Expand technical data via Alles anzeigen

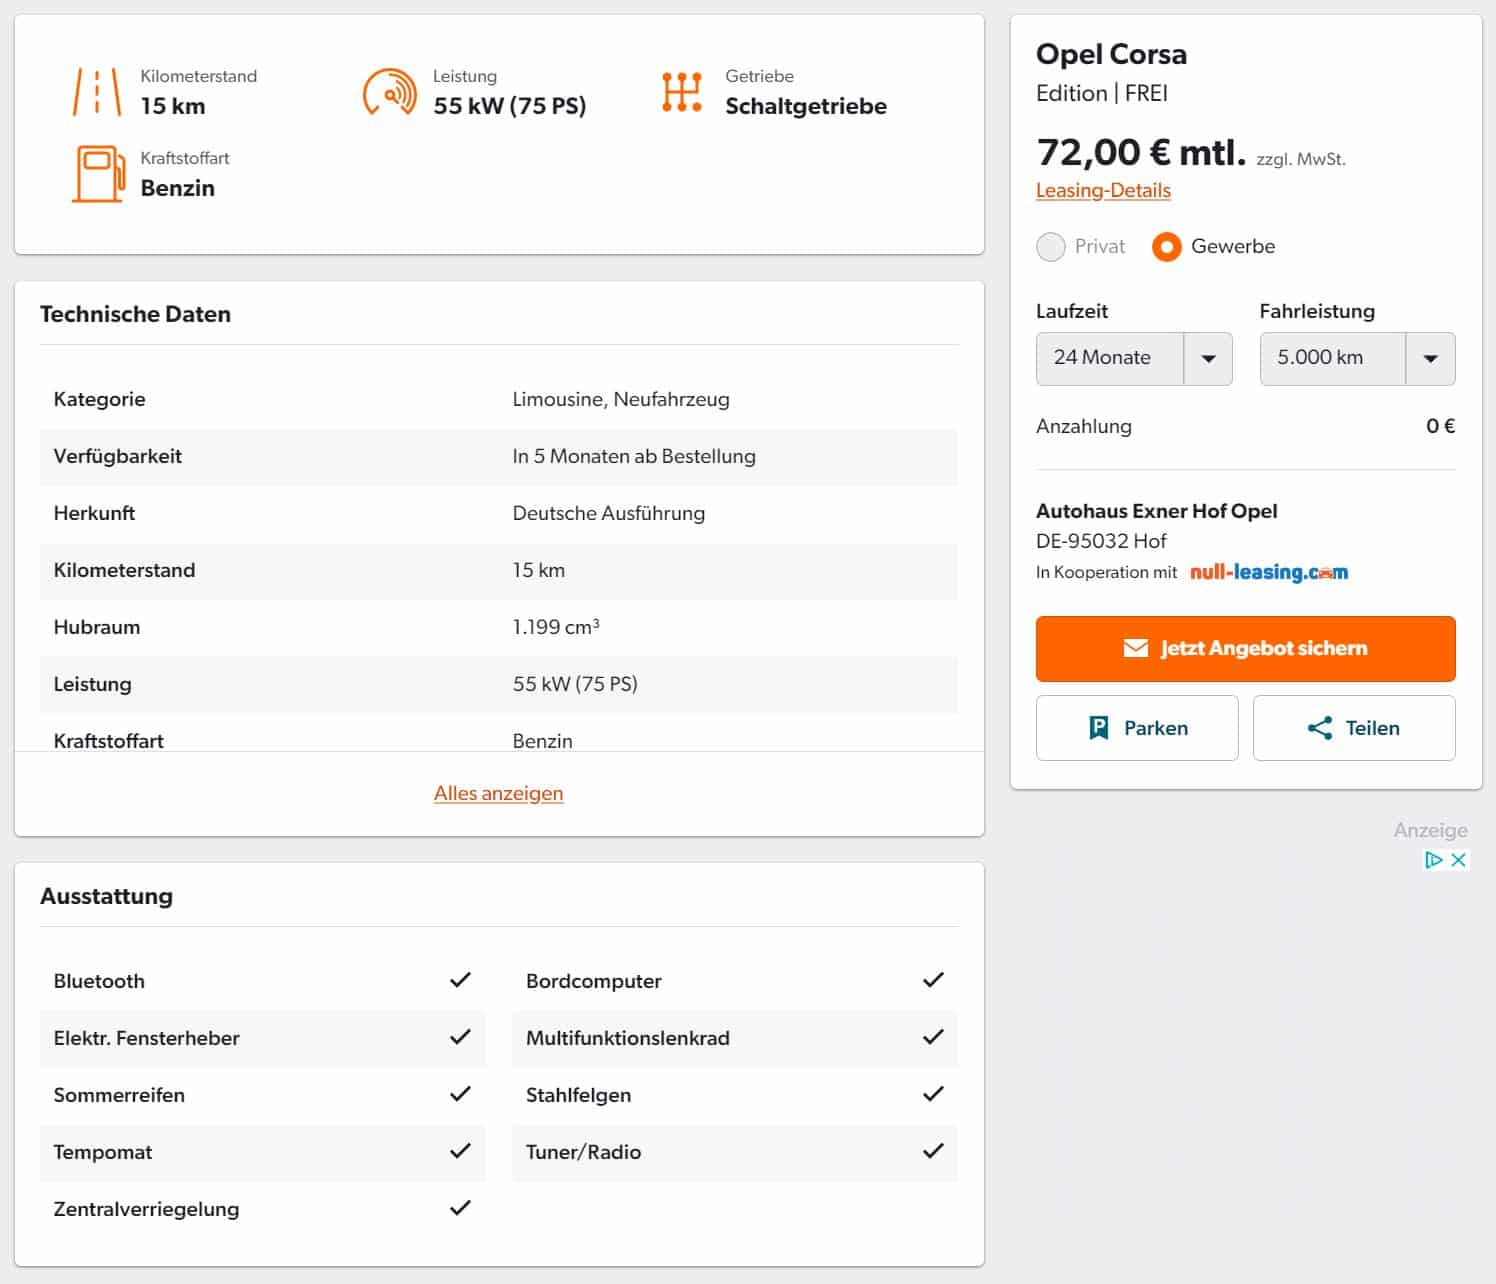click(x=499, y=793)
